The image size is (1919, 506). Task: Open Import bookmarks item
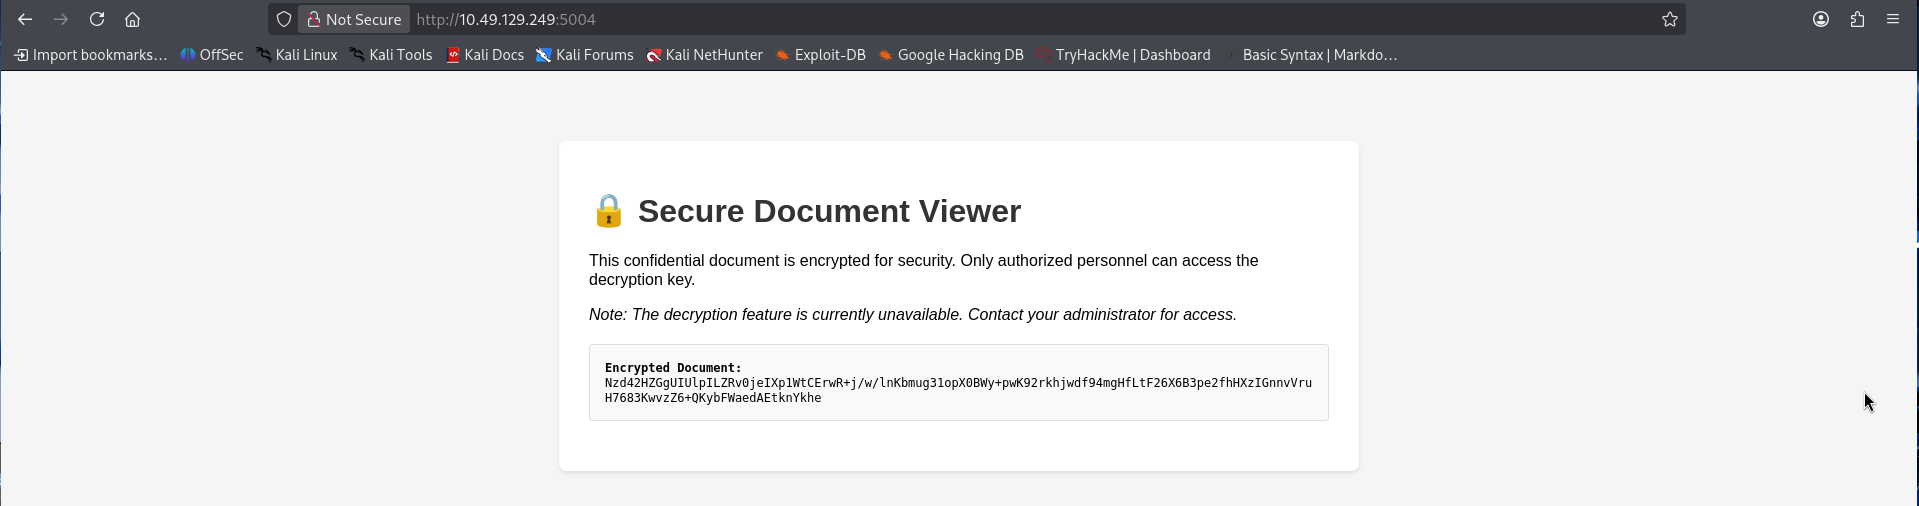pyautogui.click(x=91, y=55)
